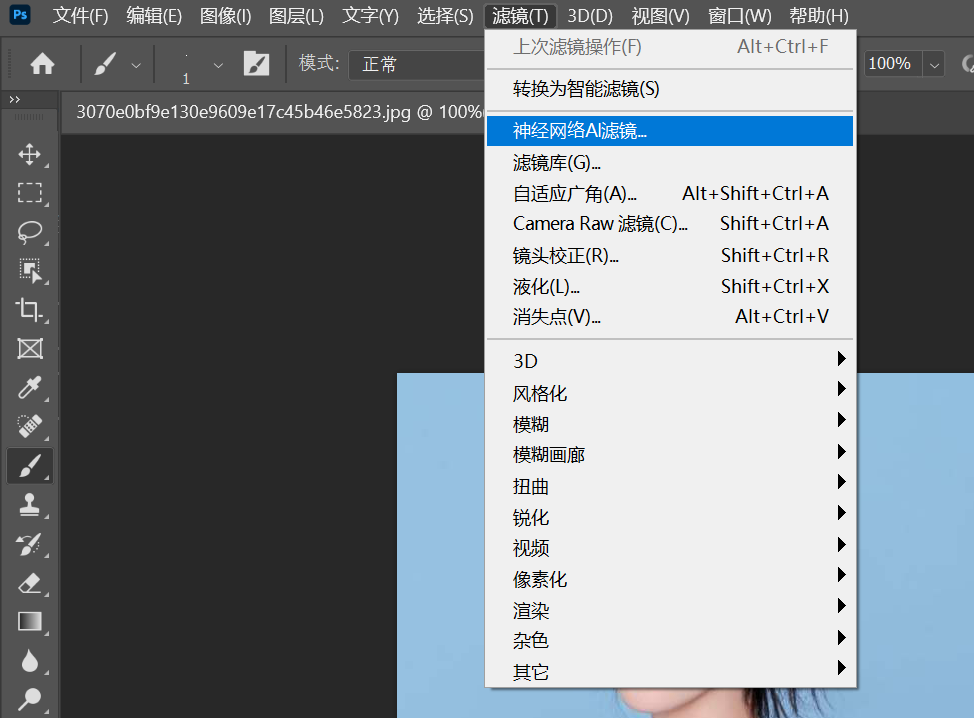Expand the 像素化 filter submenu
The height and width of the screenshot is (718, 974).
click(x=670, y=579)
